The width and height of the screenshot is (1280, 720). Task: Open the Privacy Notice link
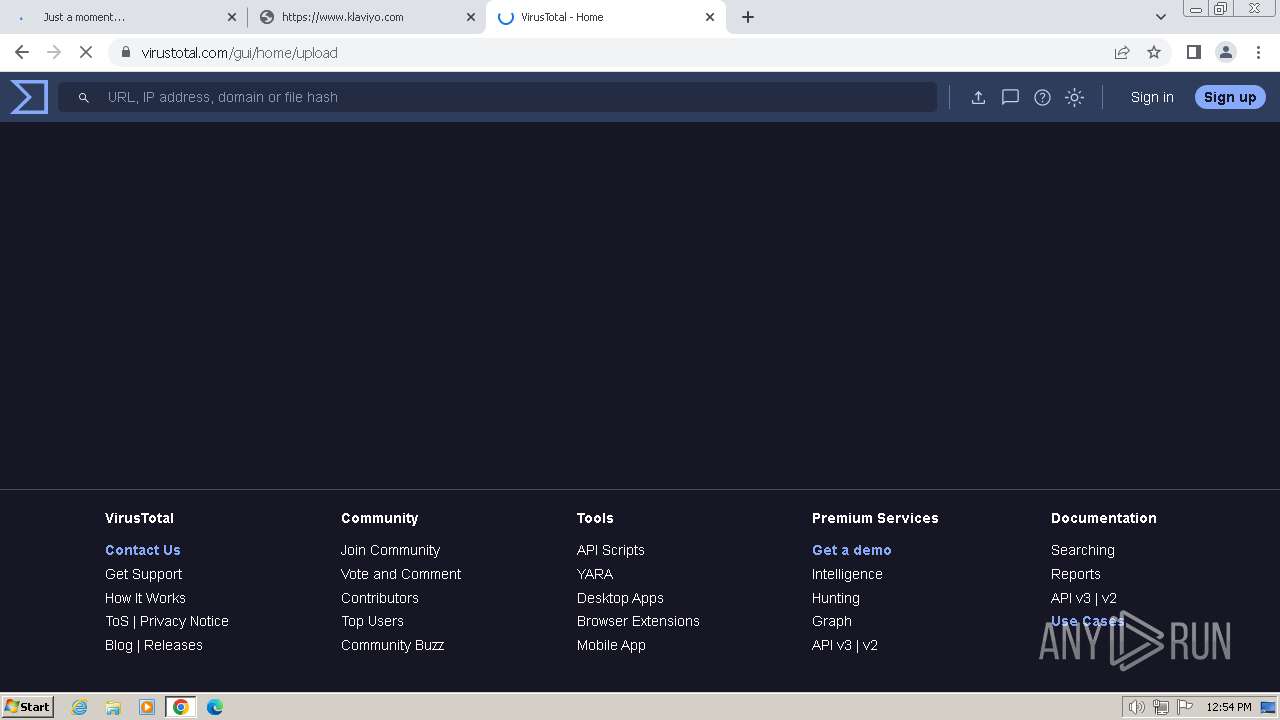[x=184, y=621]
